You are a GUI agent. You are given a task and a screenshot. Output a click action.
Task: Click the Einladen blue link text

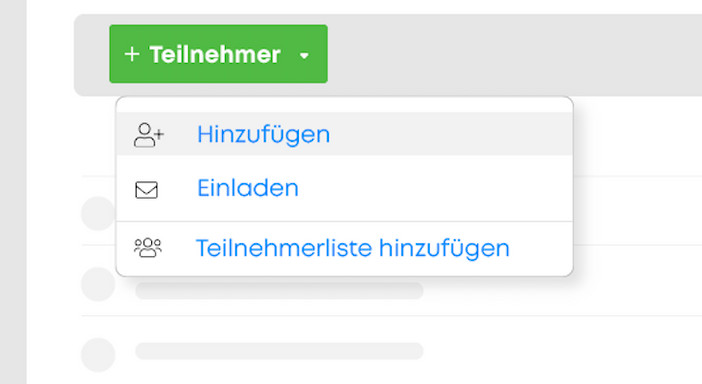tap(248, 188)
